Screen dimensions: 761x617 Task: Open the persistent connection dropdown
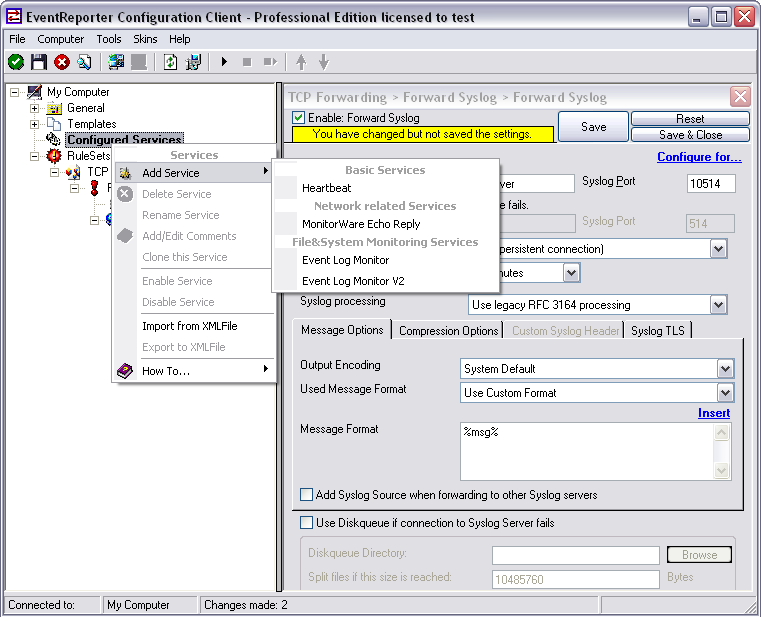pos(718,249)
